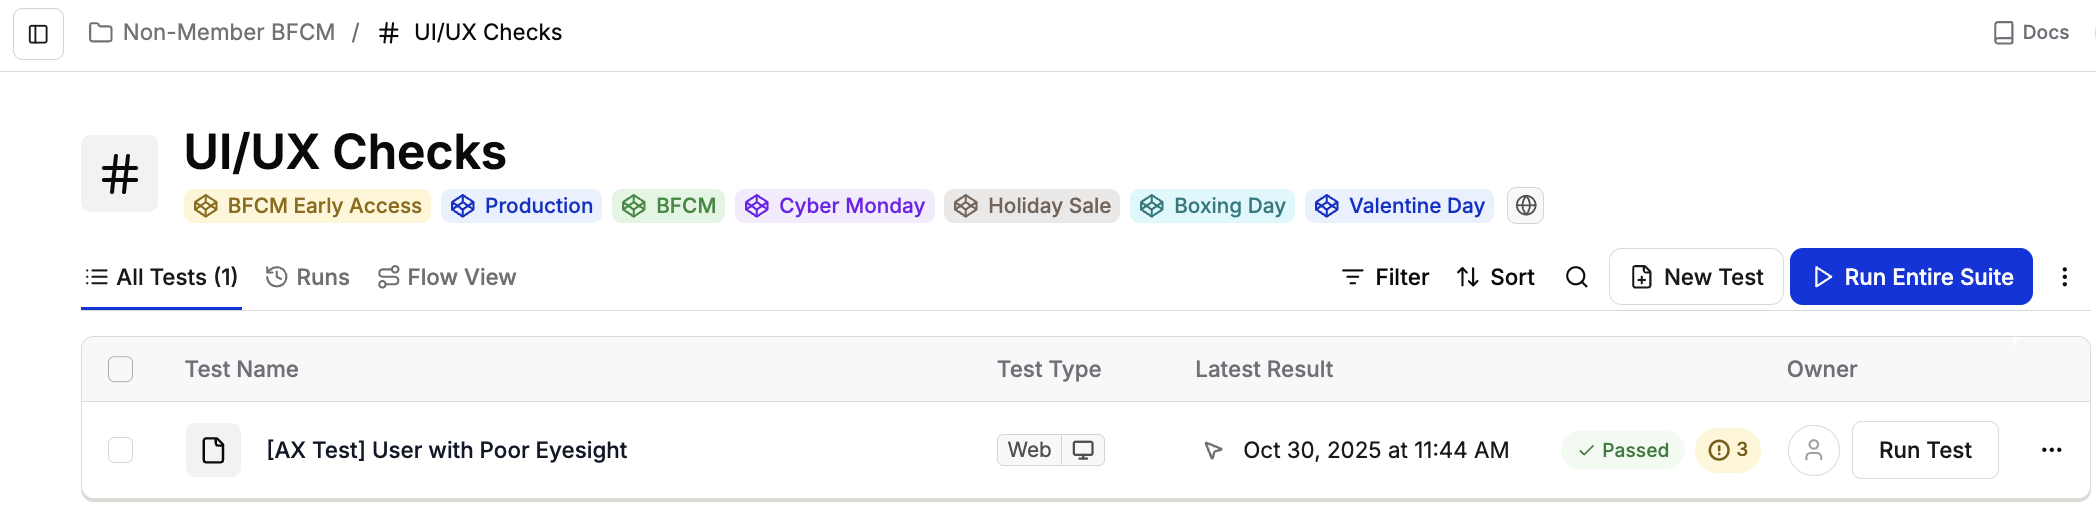
Task: Open the Sort options
Action: click(x=1496, y=277)
